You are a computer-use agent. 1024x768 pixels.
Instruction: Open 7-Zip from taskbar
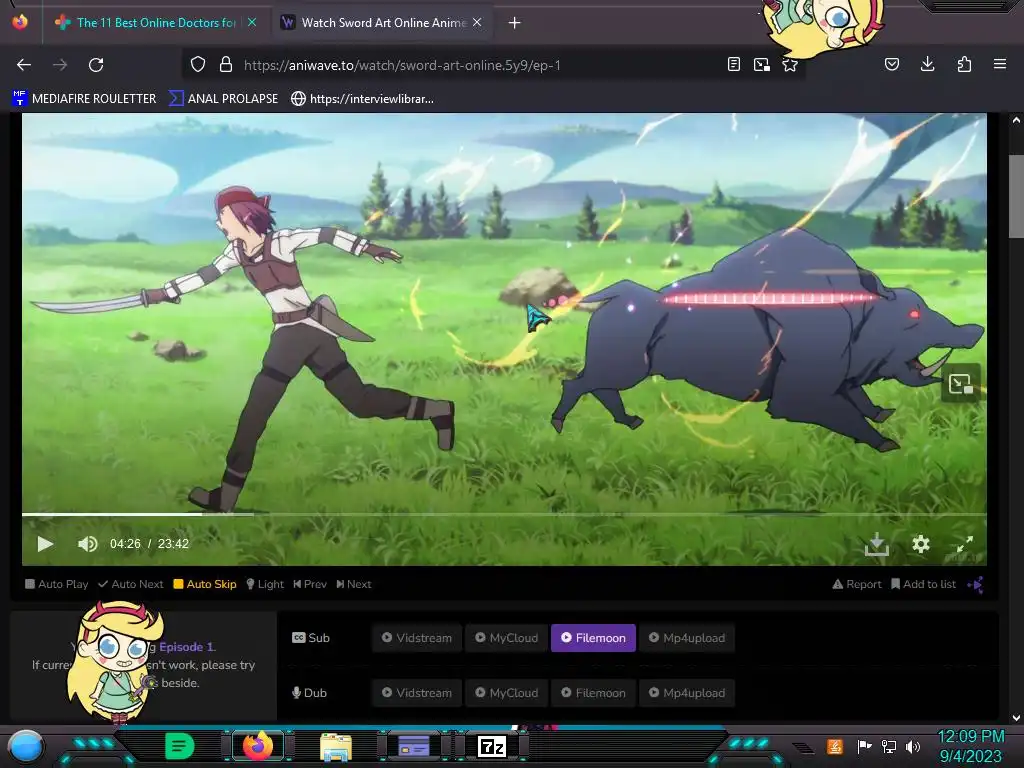pyautogui.click(x=492, y=746)
